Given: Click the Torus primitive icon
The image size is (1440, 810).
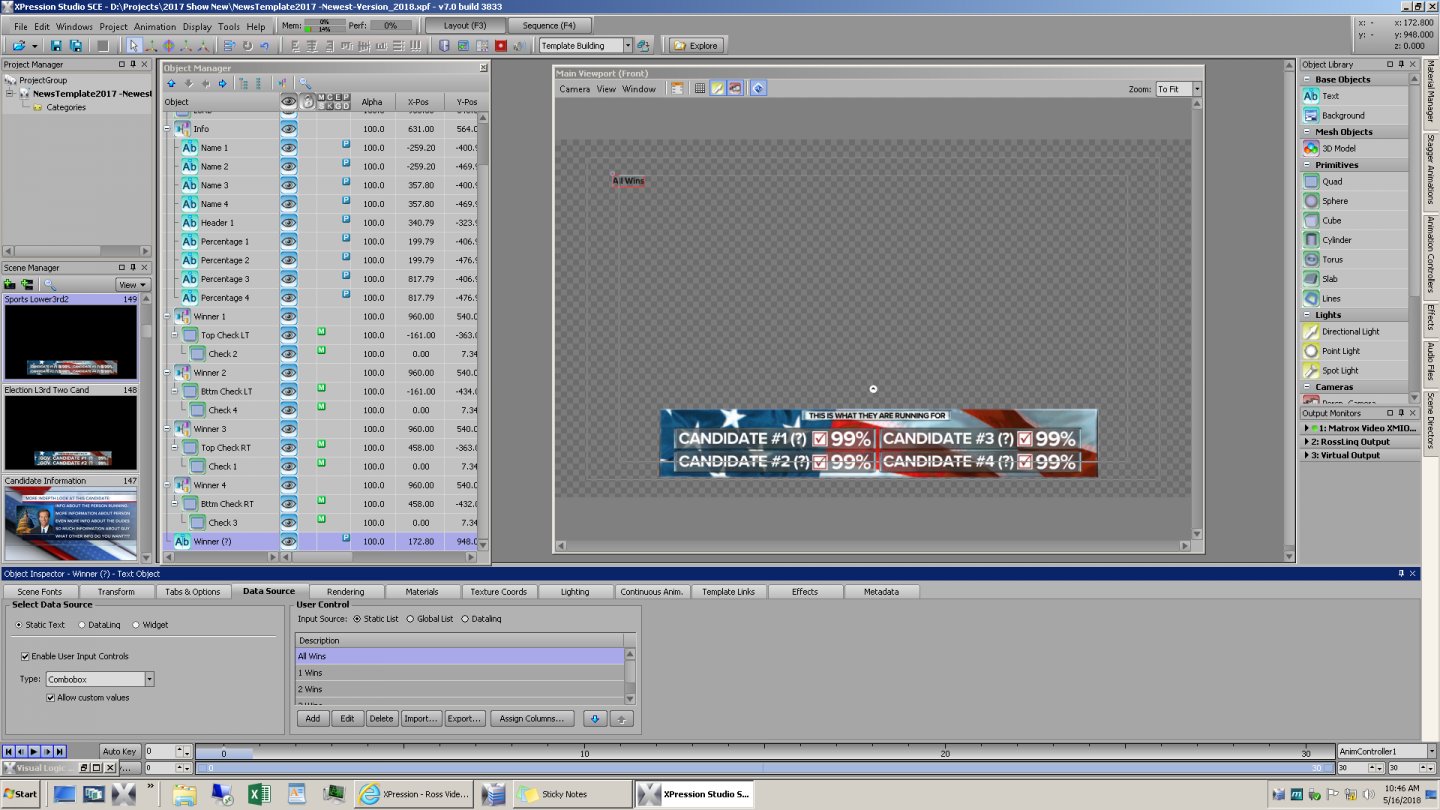Looking at the screenshot, I should click(x=1311, y=259).
